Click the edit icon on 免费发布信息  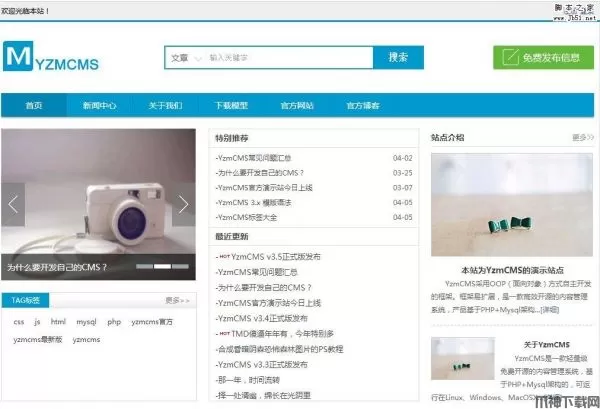click(510, 58)
